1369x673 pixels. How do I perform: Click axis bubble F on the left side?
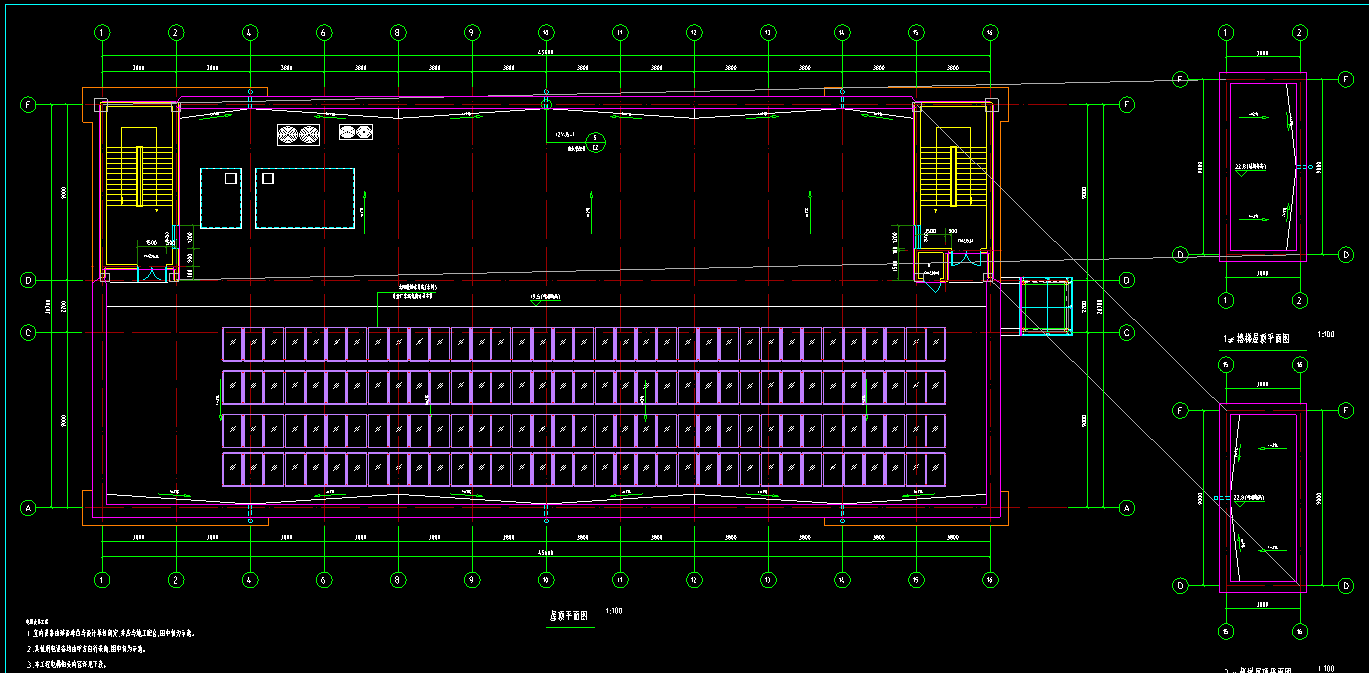tap(28, 104)
